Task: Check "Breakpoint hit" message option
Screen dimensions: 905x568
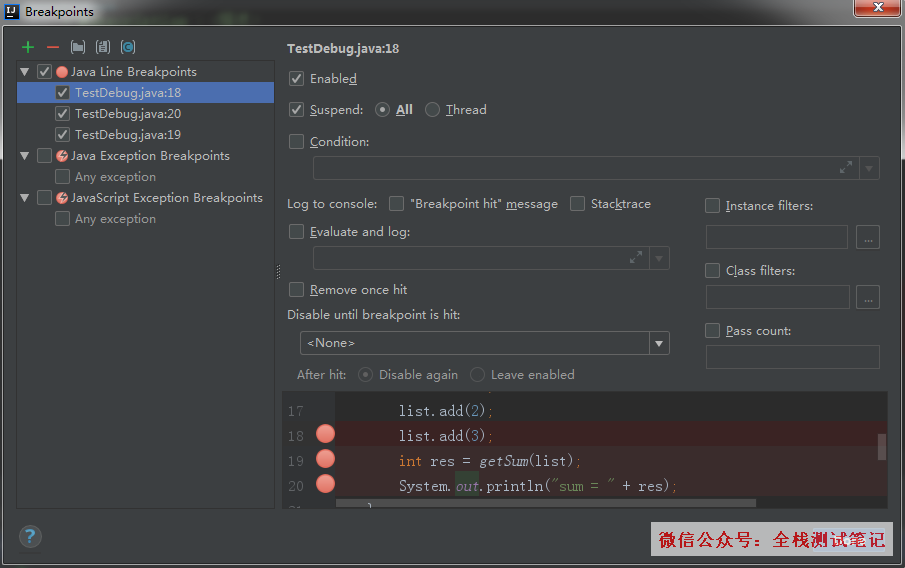Action: click(x=397, y=204)
